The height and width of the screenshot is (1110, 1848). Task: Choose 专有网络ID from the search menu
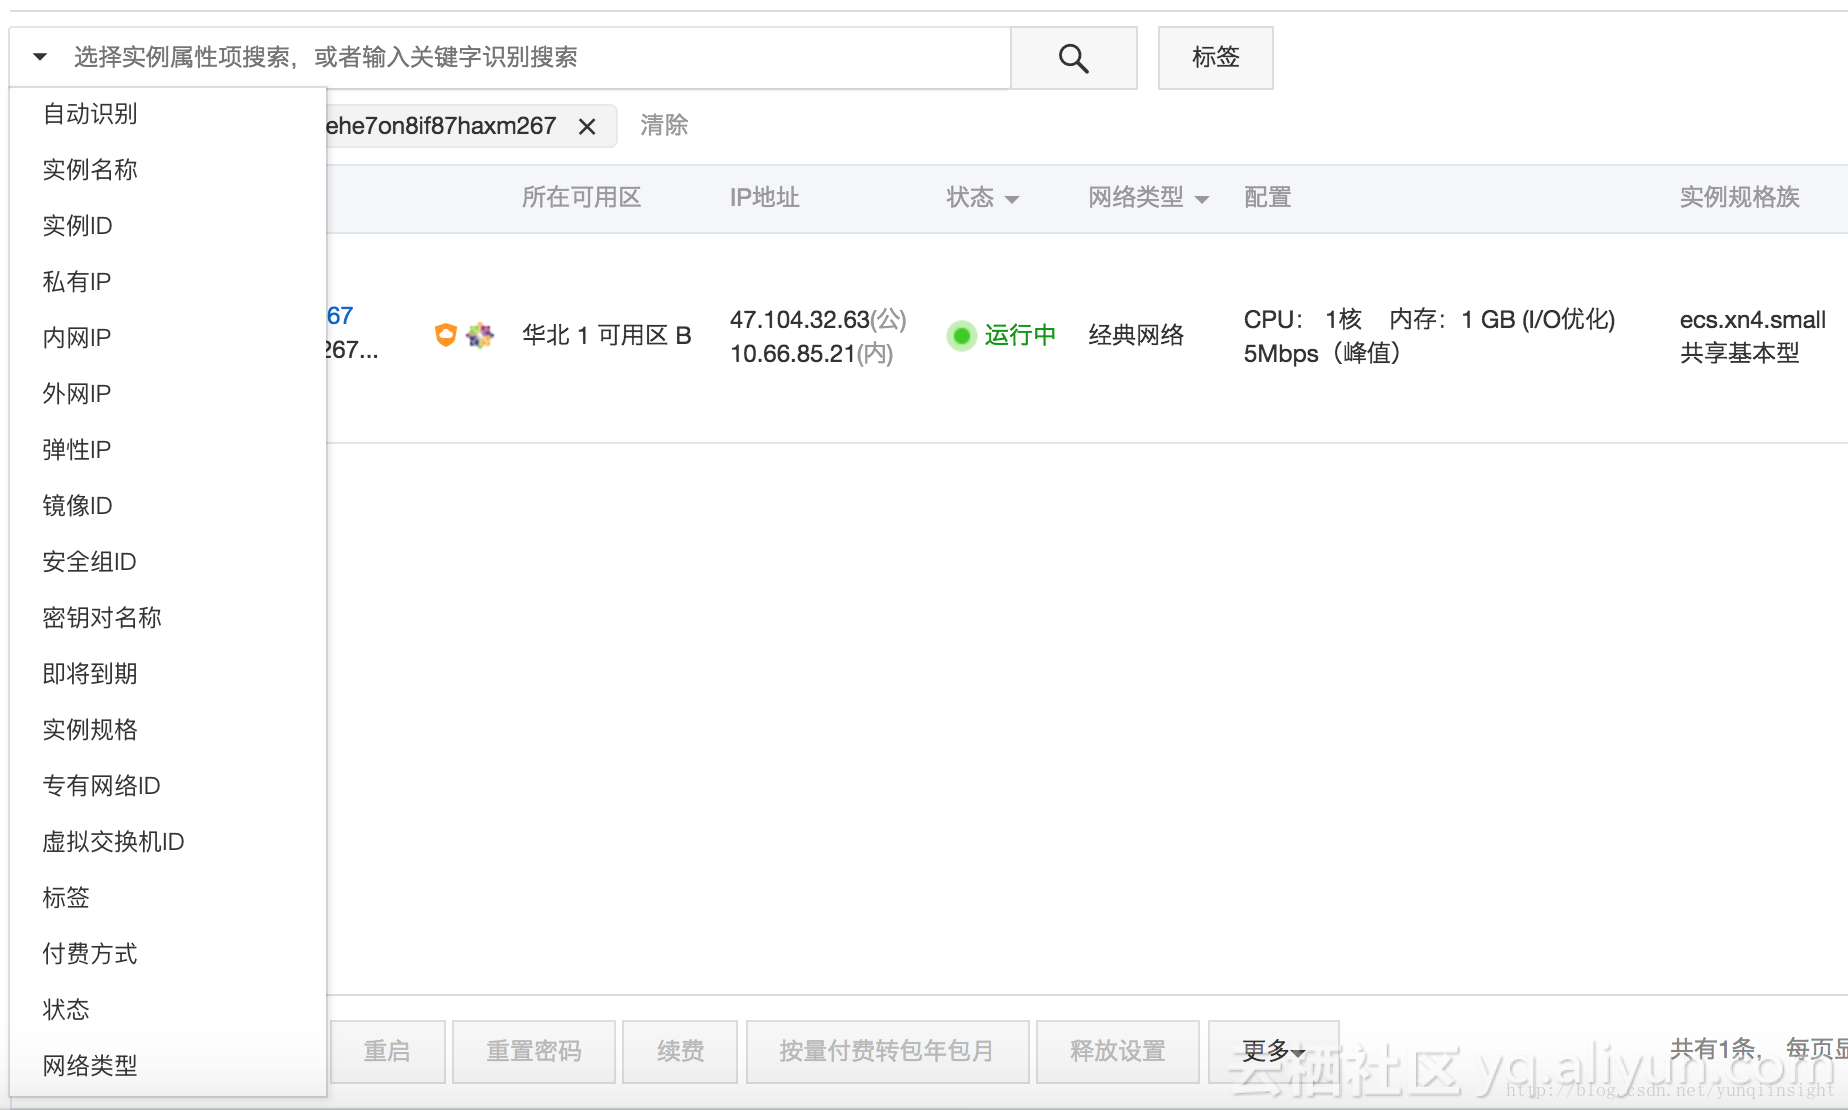click(168, 786)
